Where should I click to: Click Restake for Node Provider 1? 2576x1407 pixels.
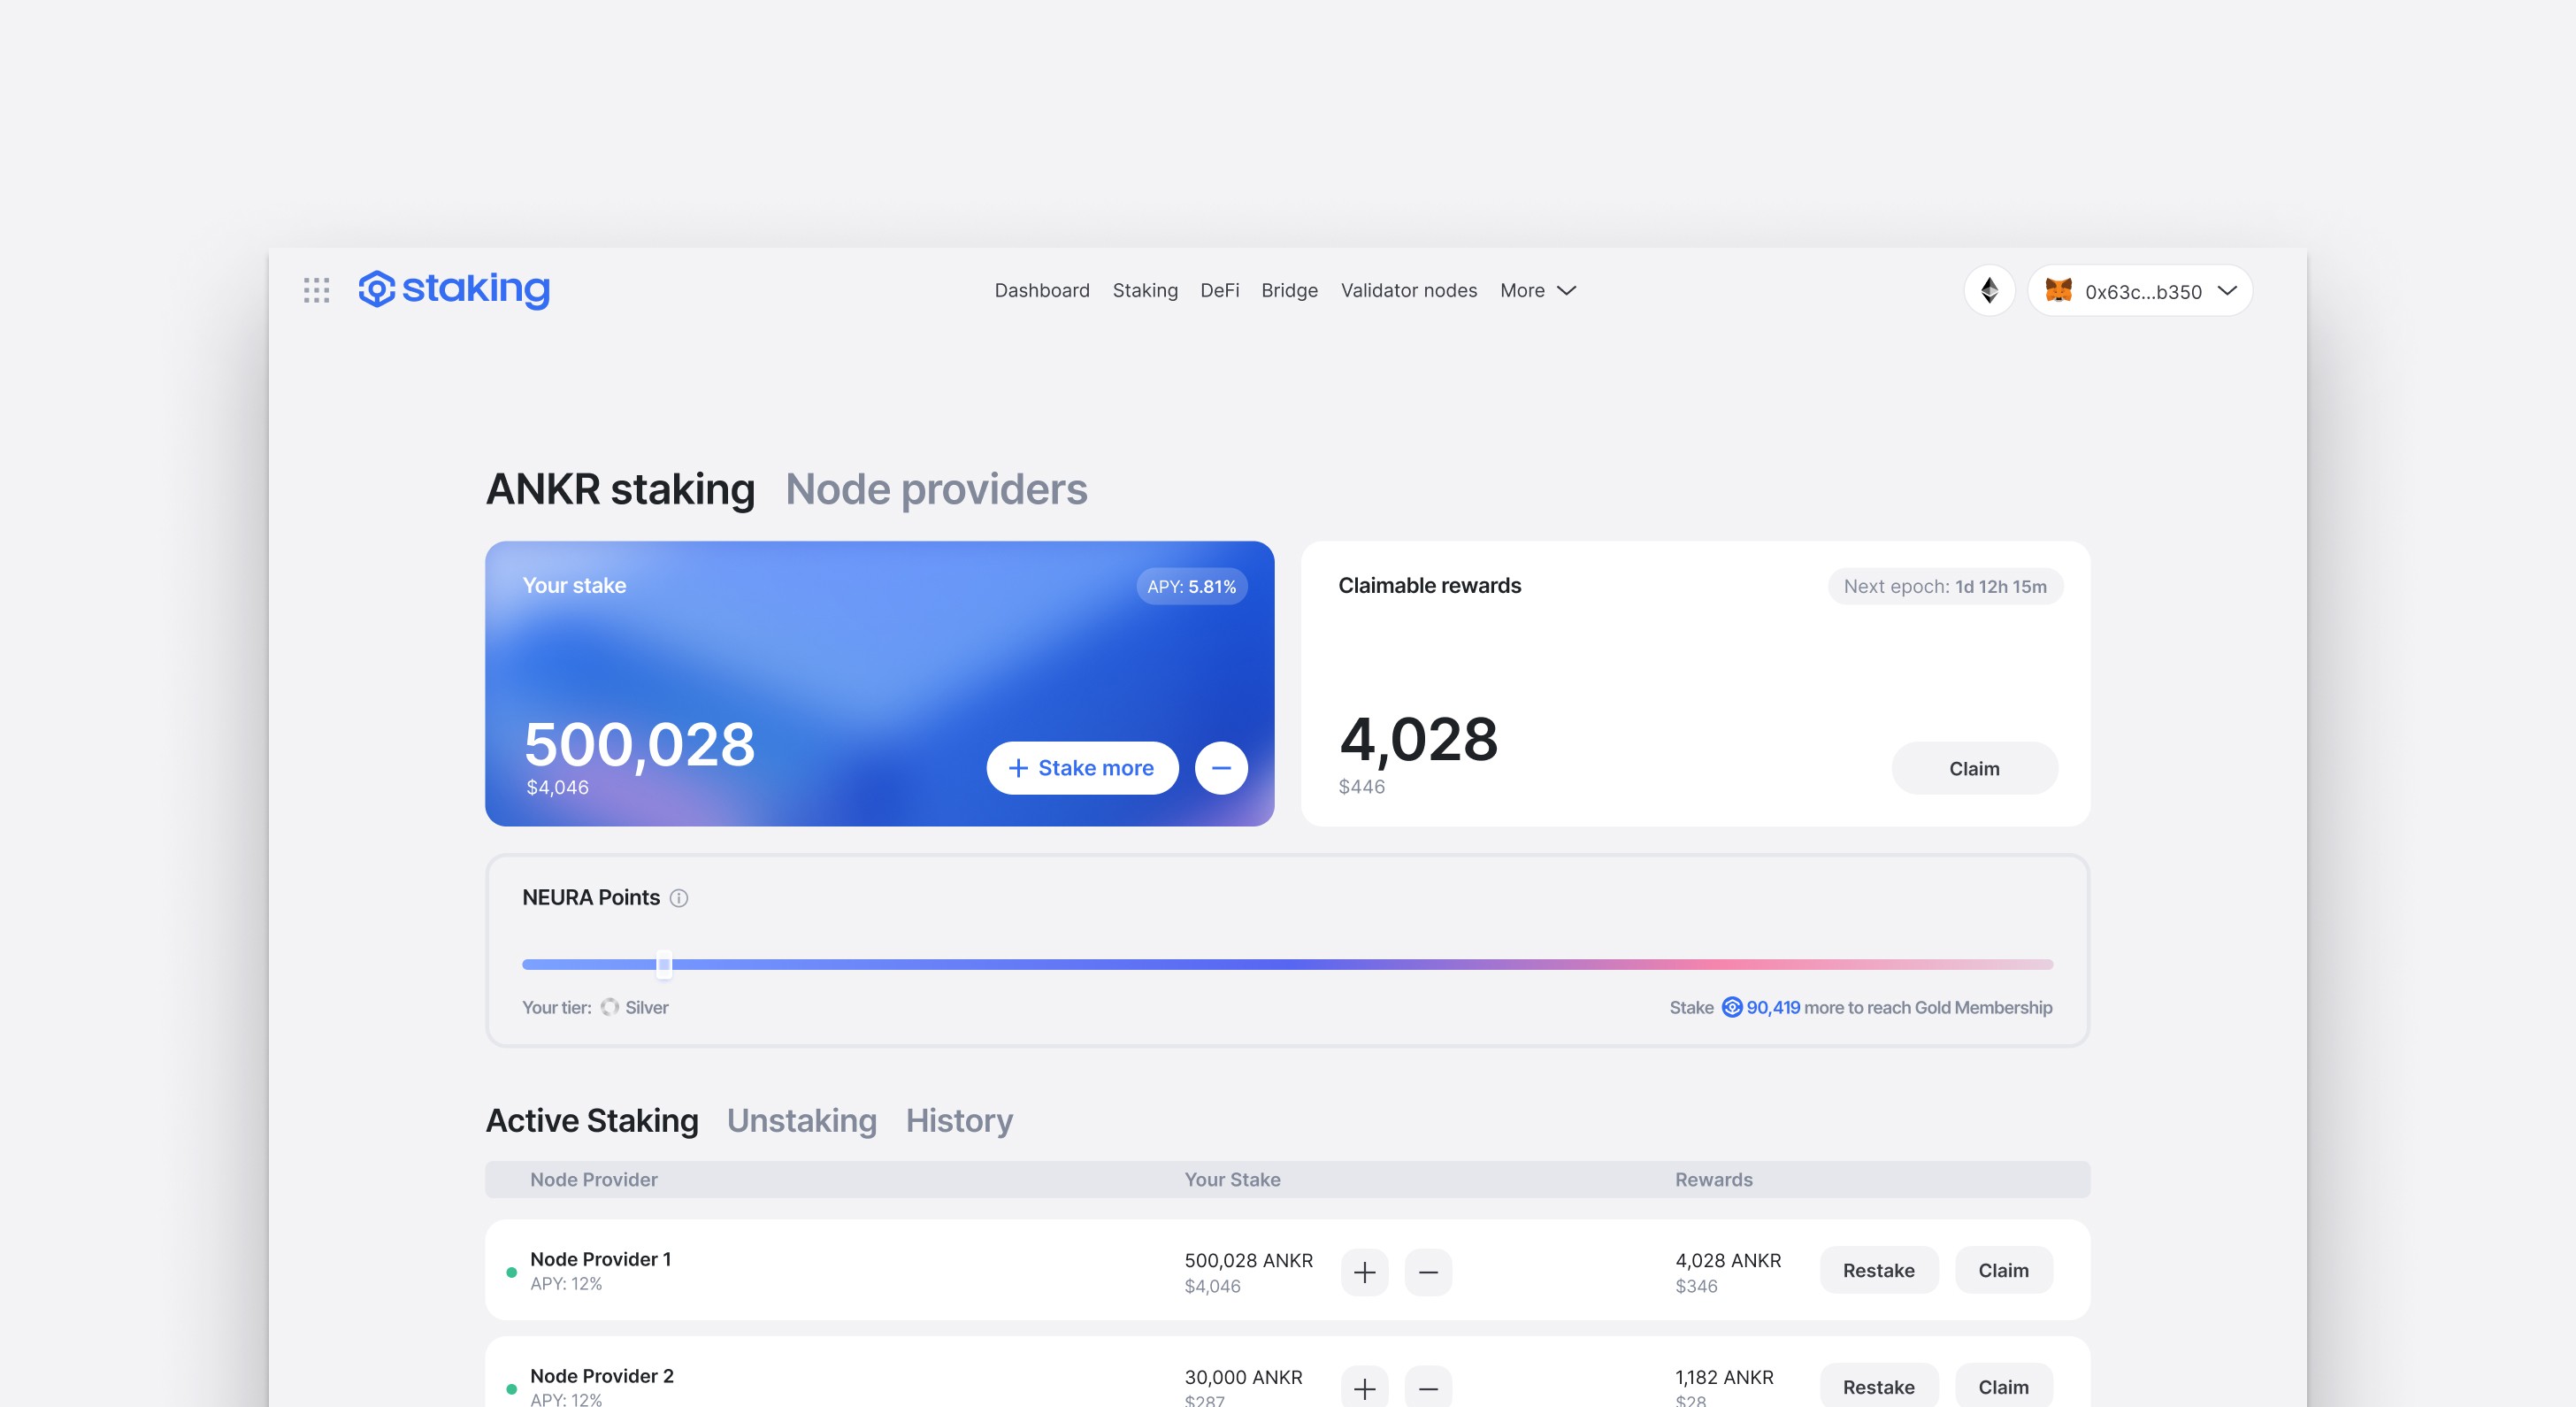1878,1270
